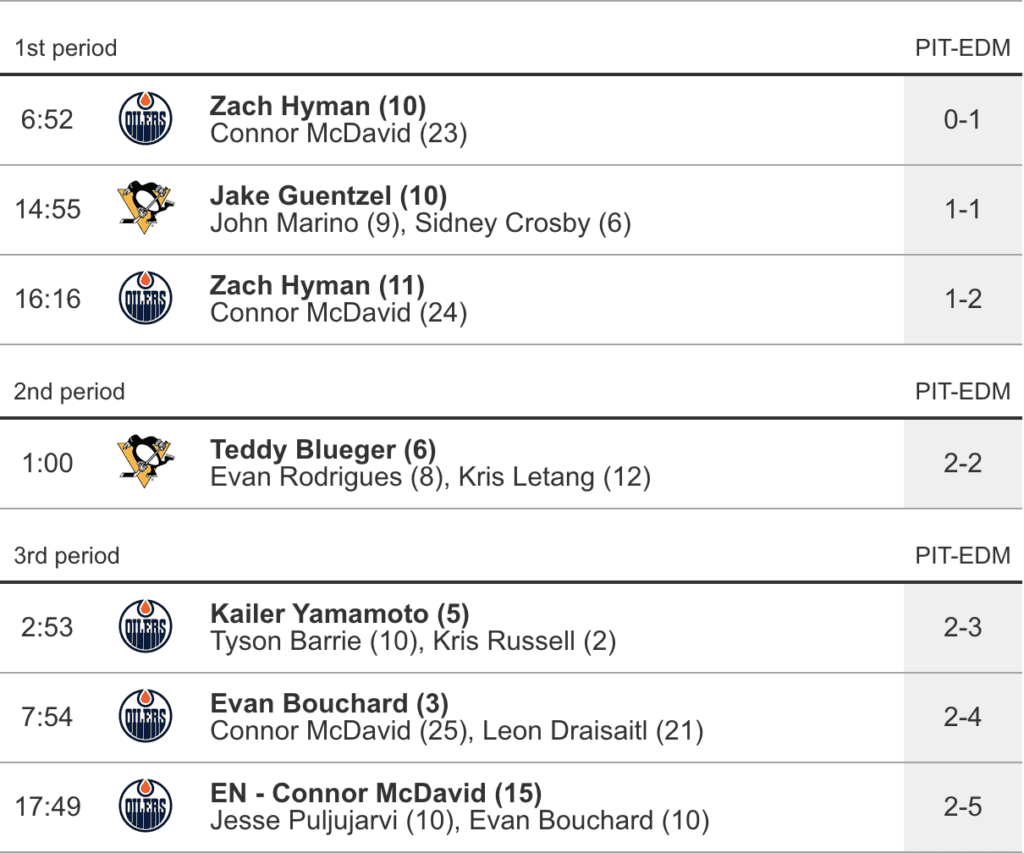Click Oilers logo on the empty-net goal row
Screen dimensions: 1024x853
click(145, 806)
